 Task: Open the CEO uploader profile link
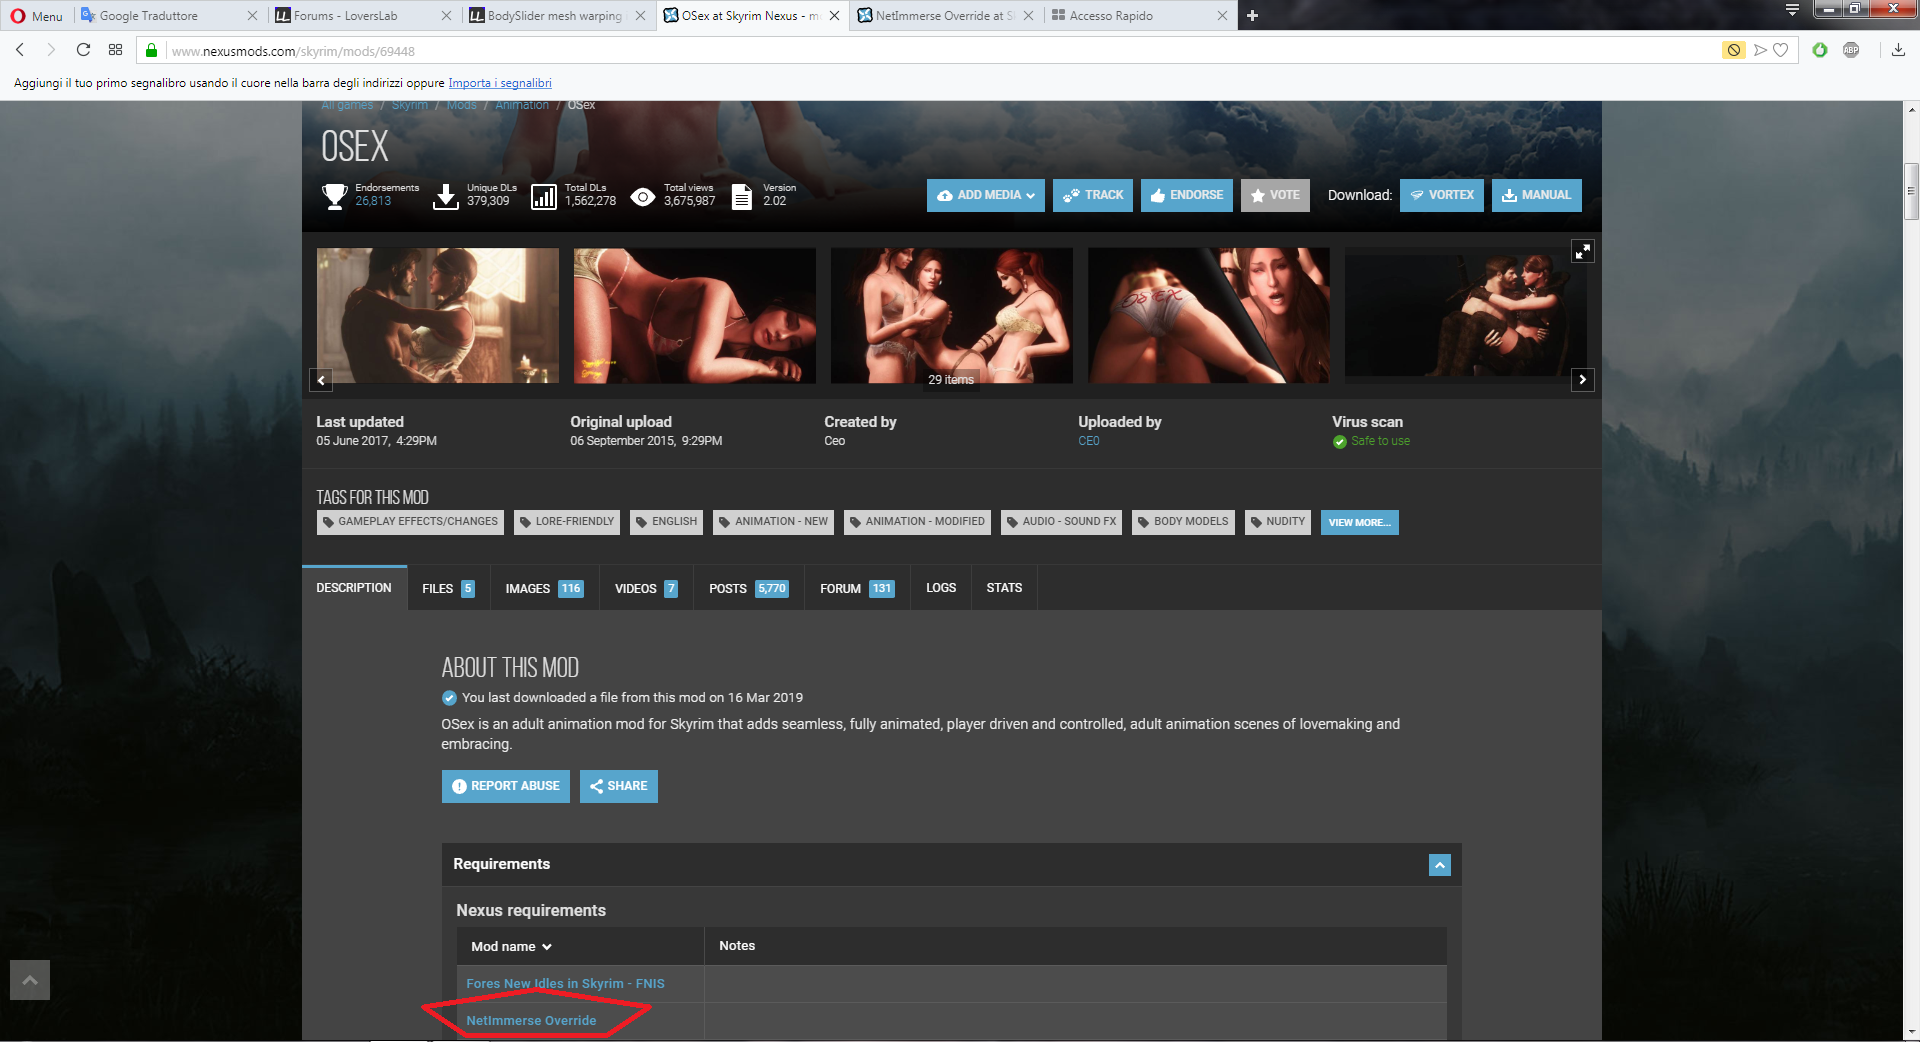click(1088, 441)
